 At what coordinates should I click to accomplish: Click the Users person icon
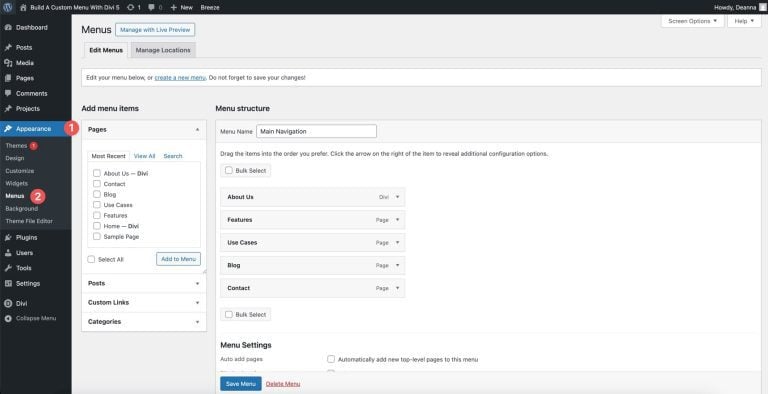(8, 253)
